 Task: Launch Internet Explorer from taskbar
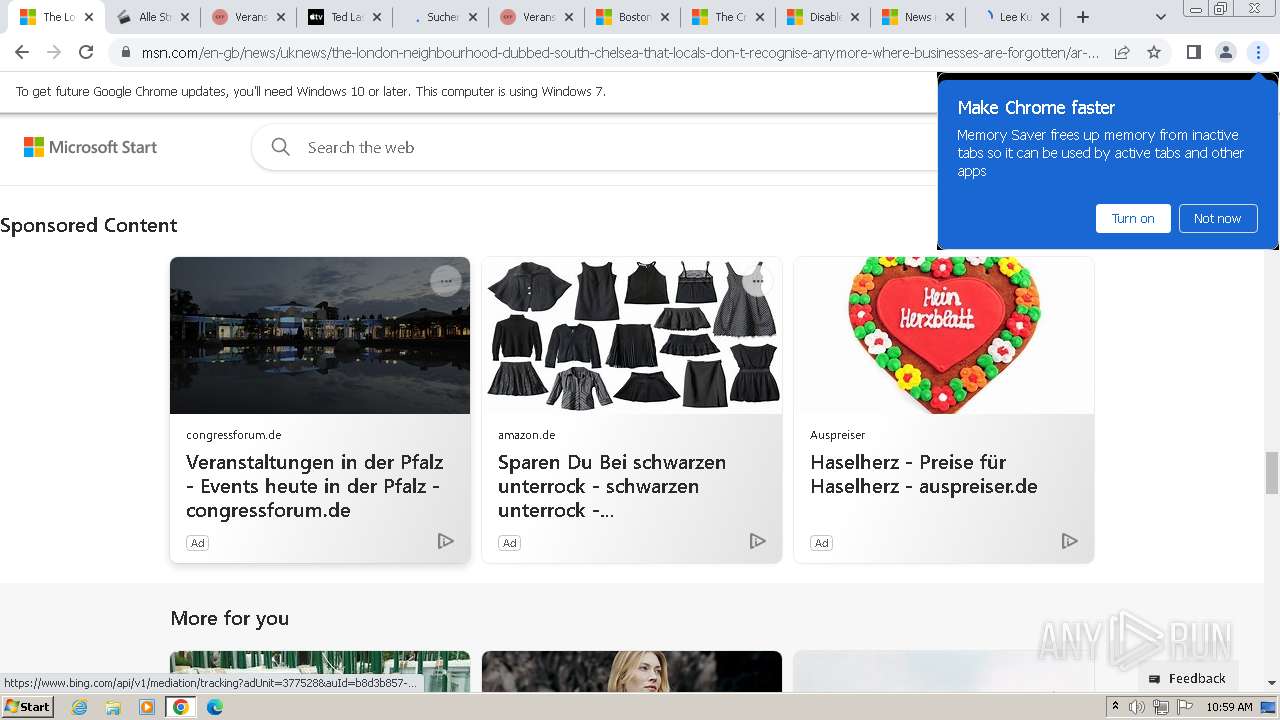tap(80, 707)
